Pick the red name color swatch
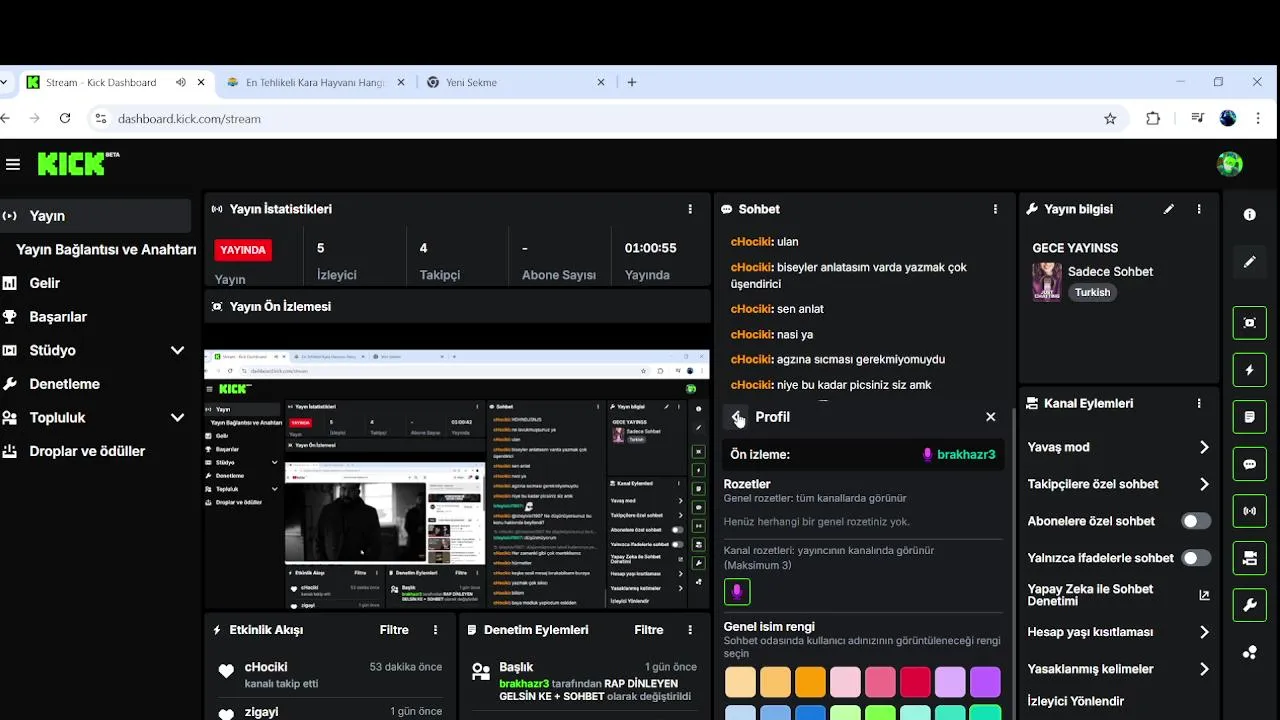The image size is (1280, 720). pos(915,682)
